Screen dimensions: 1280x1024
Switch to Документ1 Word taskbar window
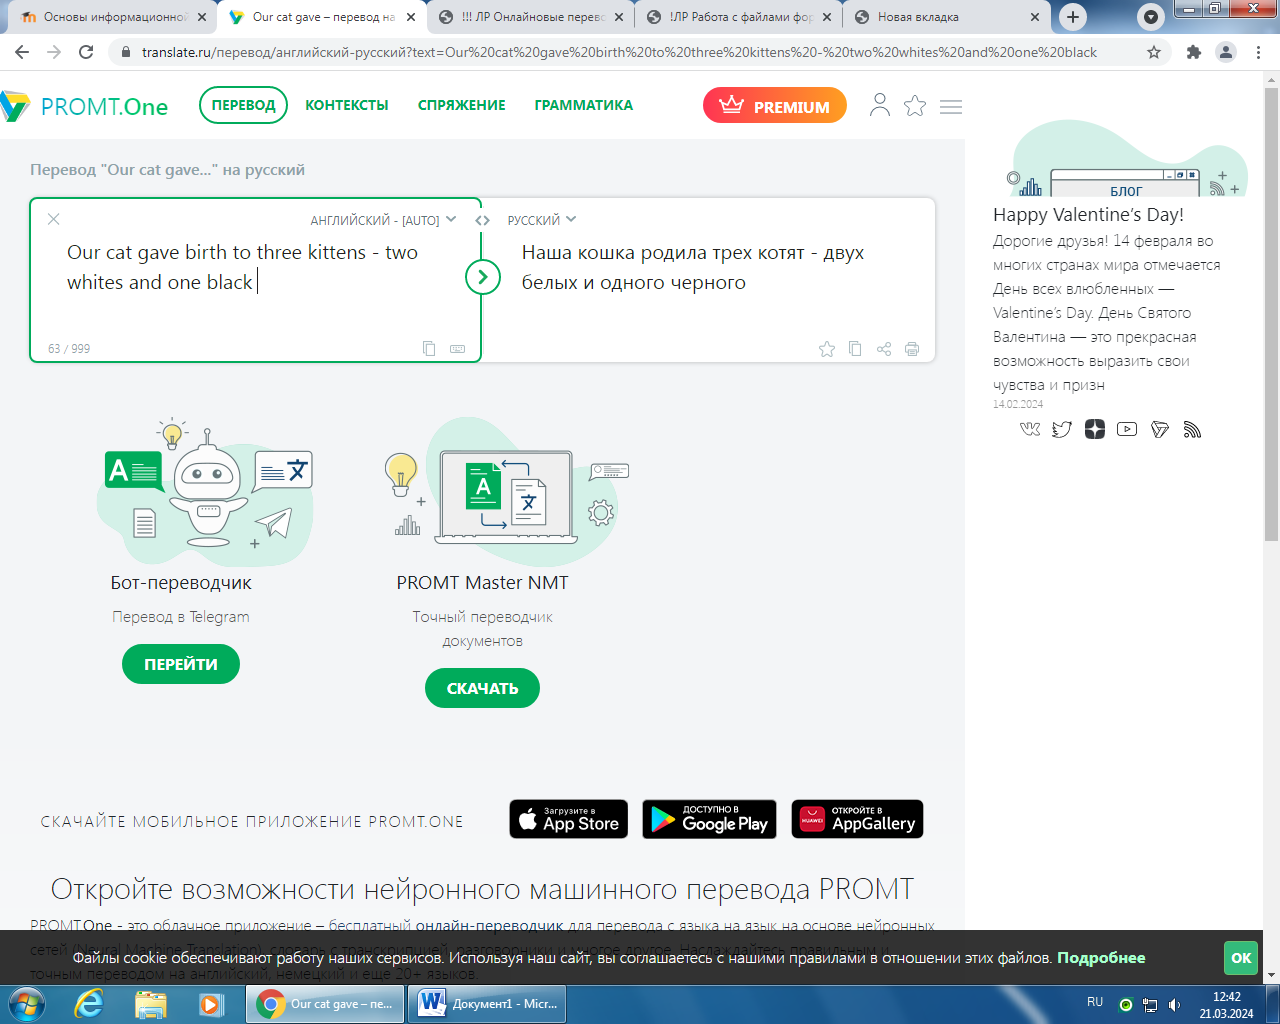tap(488, 1003)
